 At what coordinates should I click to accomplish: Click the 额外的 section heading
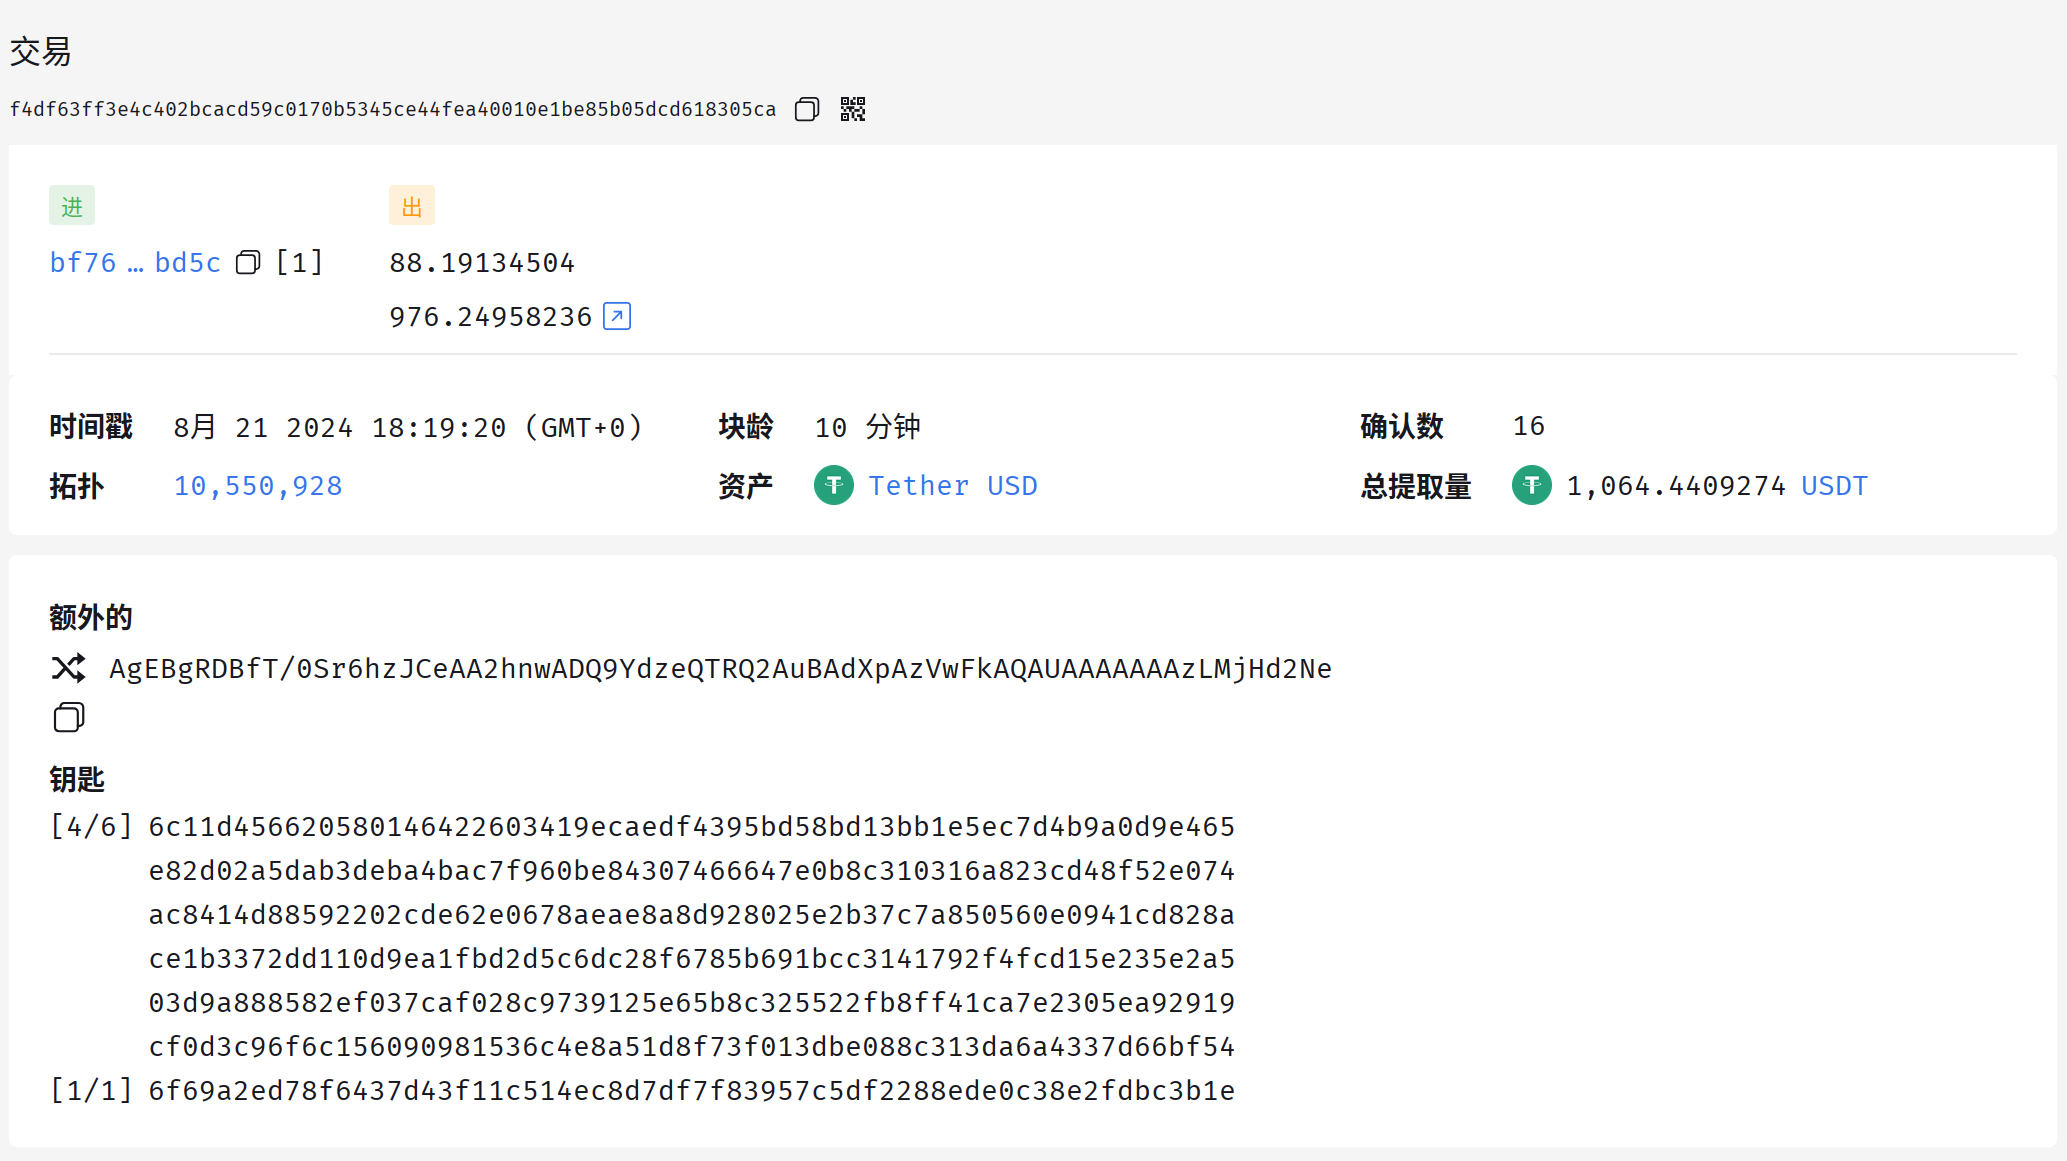click(91, 618)
